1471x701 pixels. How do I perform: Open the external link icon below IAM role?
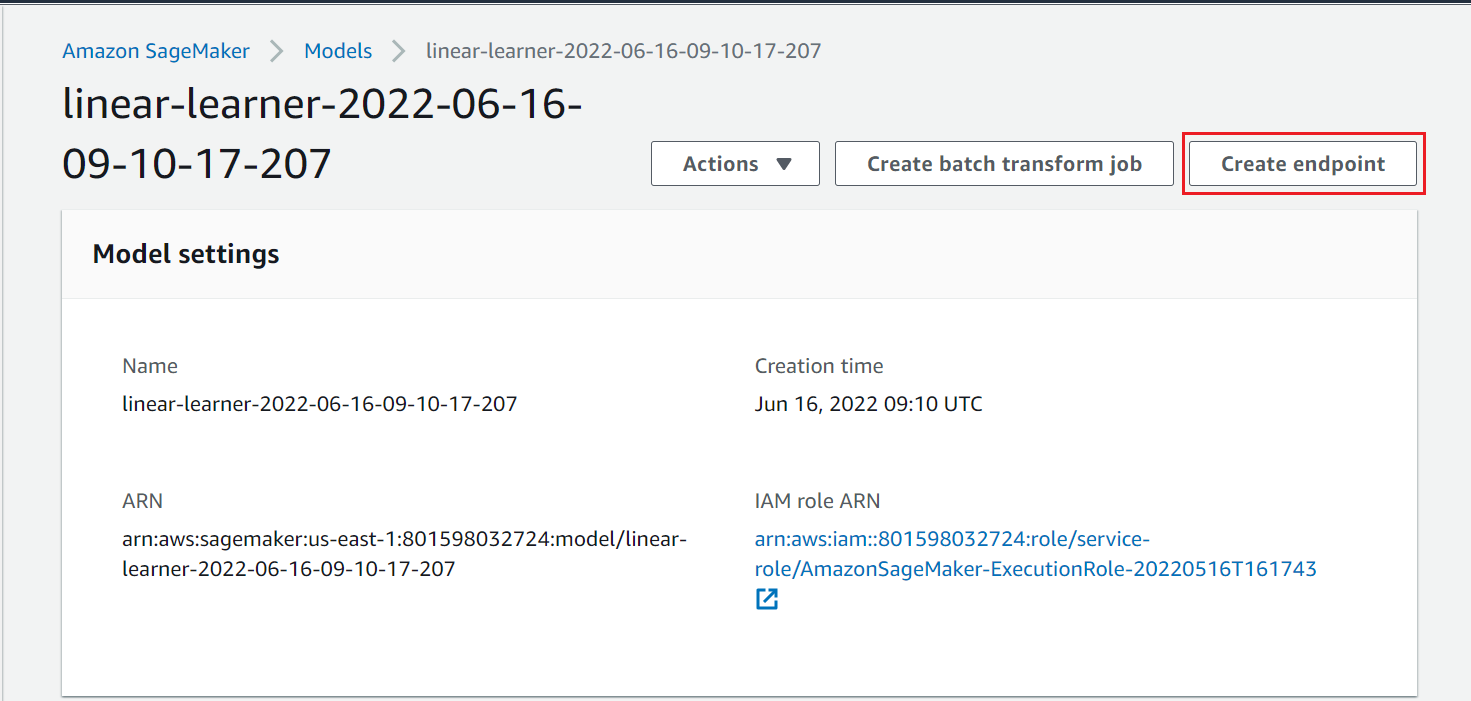[767, 599]
